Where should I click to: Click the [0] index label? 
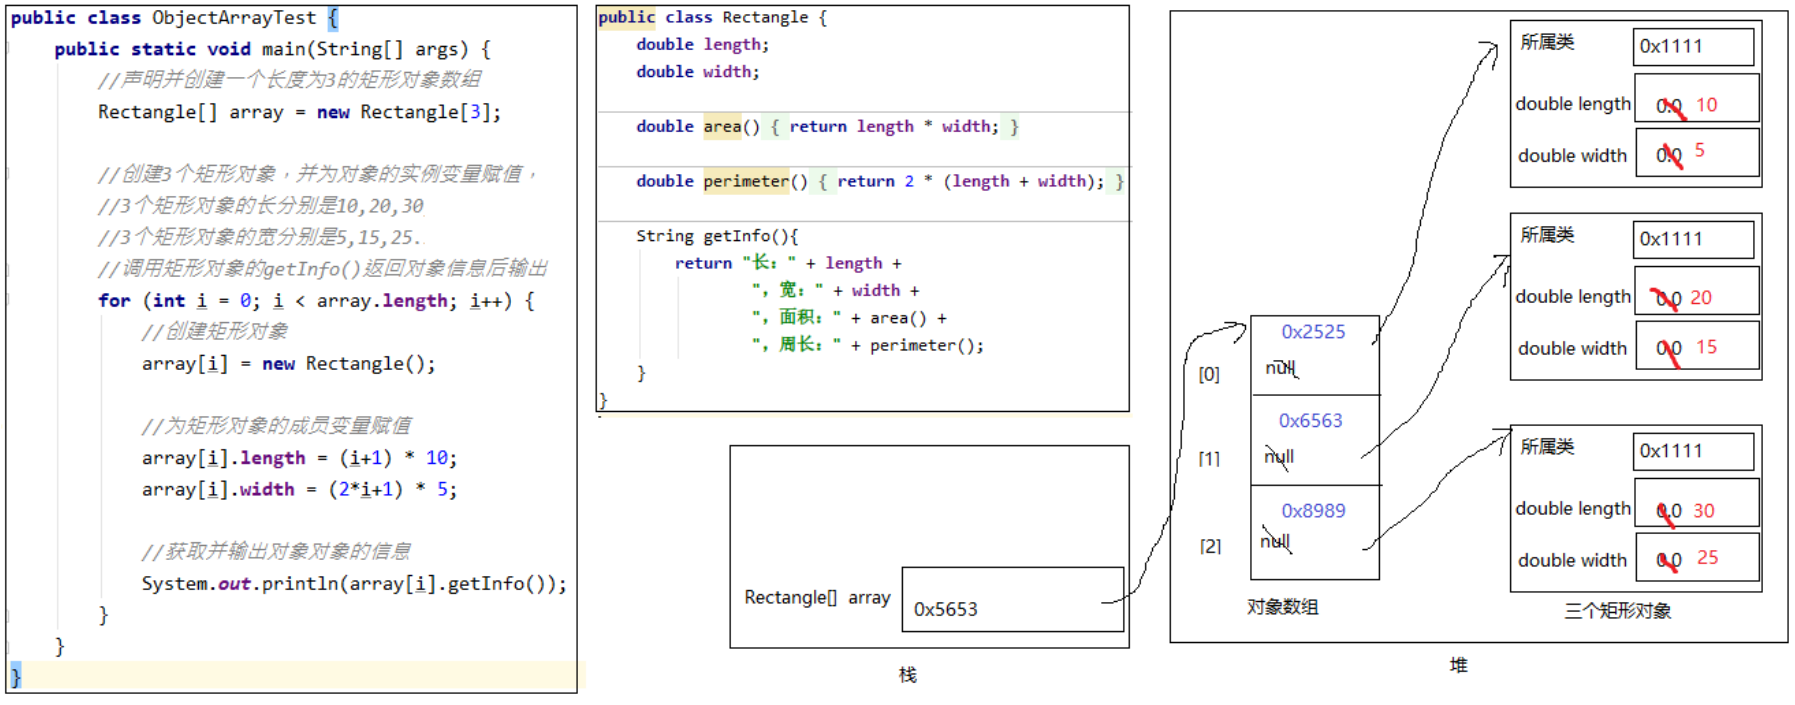[1209, 374]
